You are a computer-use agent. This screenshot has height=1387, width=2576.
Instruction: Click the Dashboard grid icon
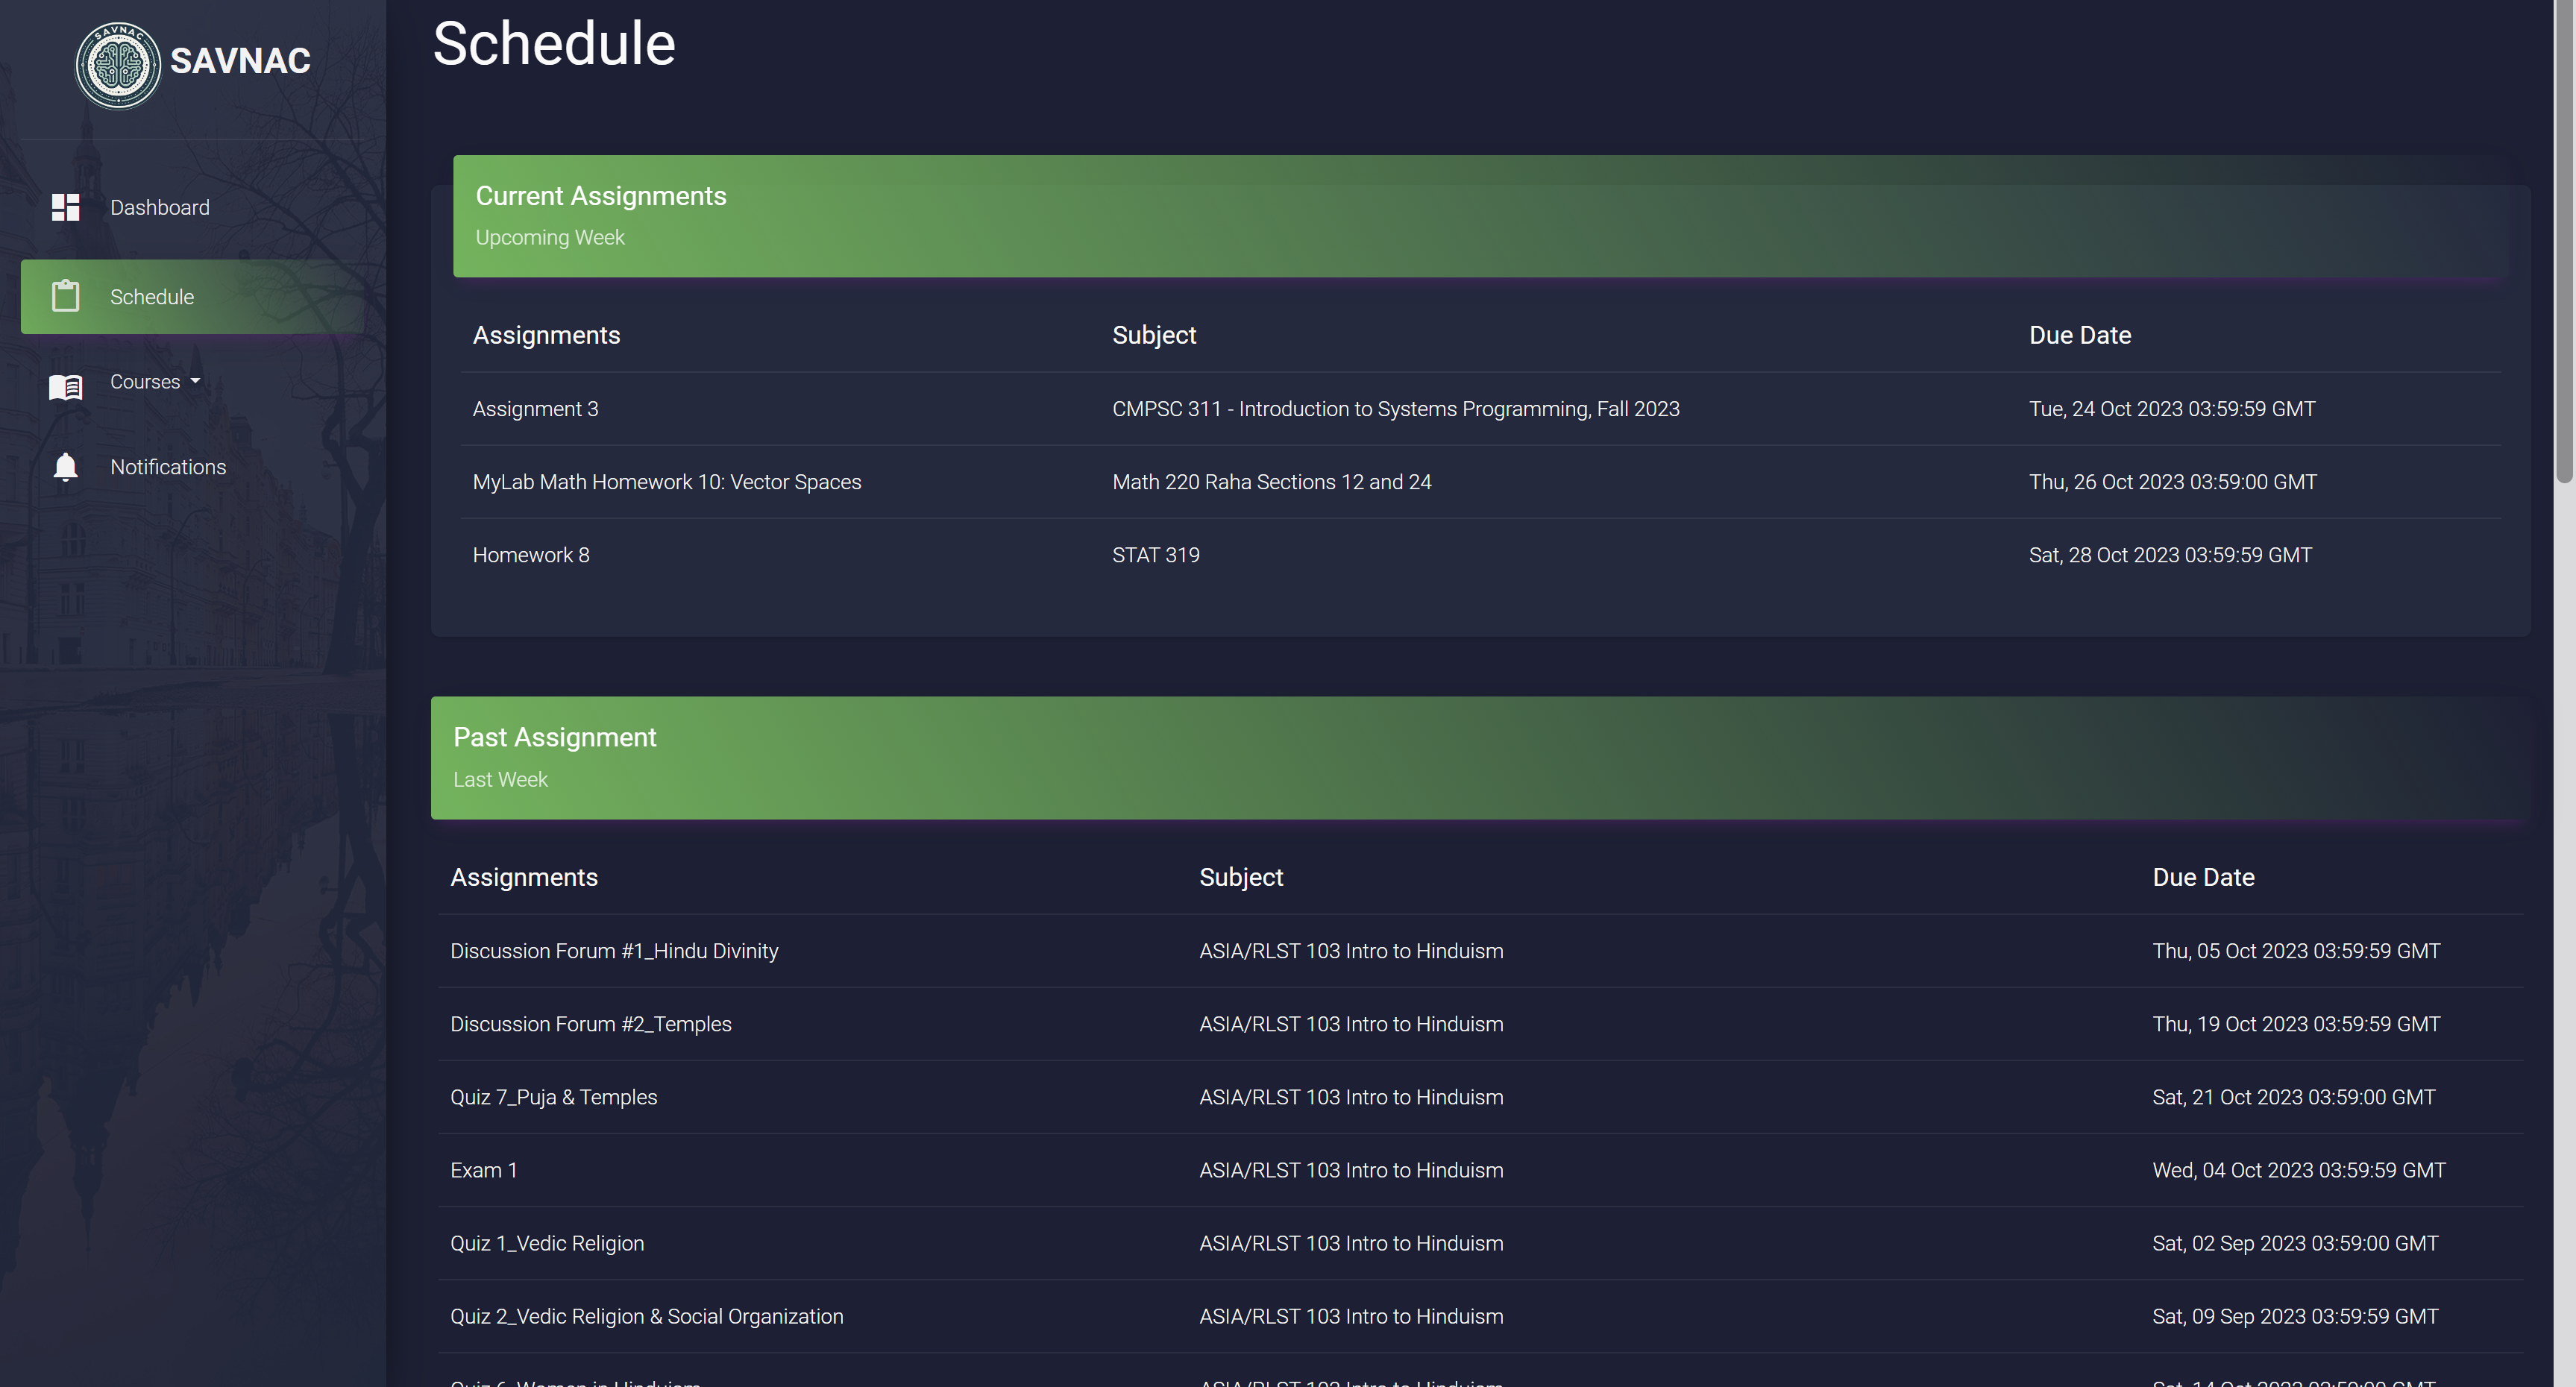coord(66,207)
